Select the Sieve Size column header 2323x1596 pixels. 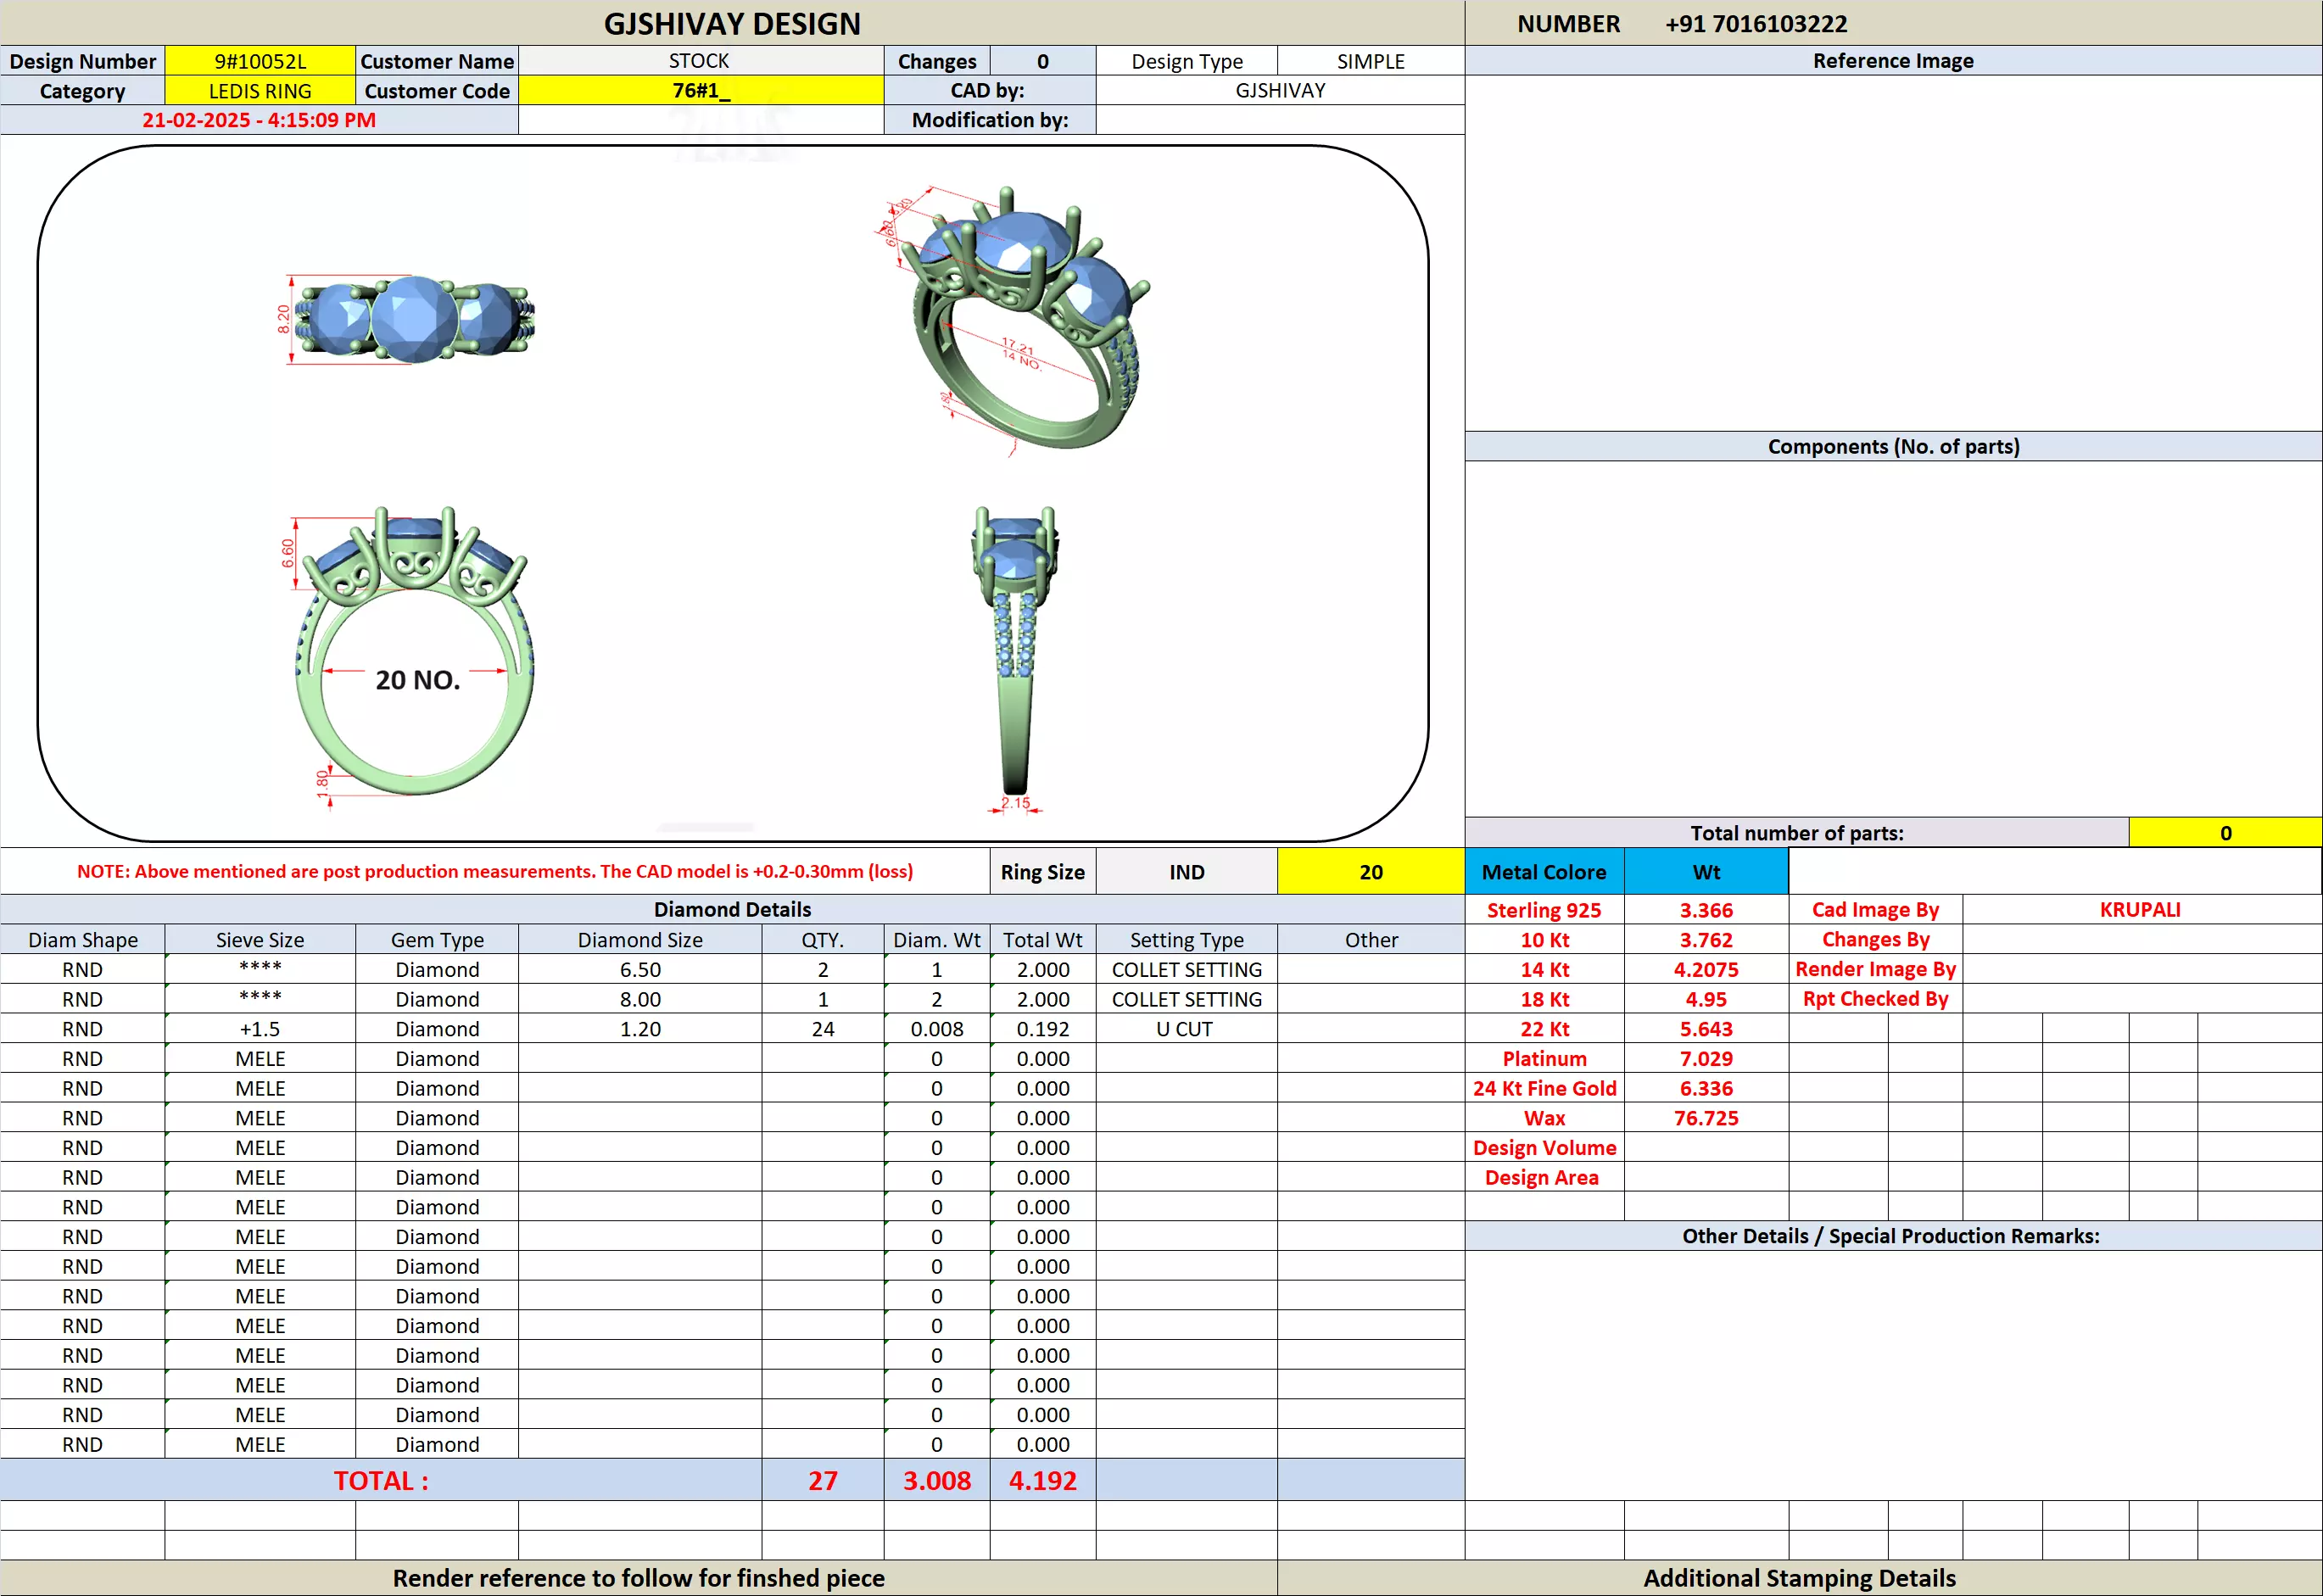260,940
